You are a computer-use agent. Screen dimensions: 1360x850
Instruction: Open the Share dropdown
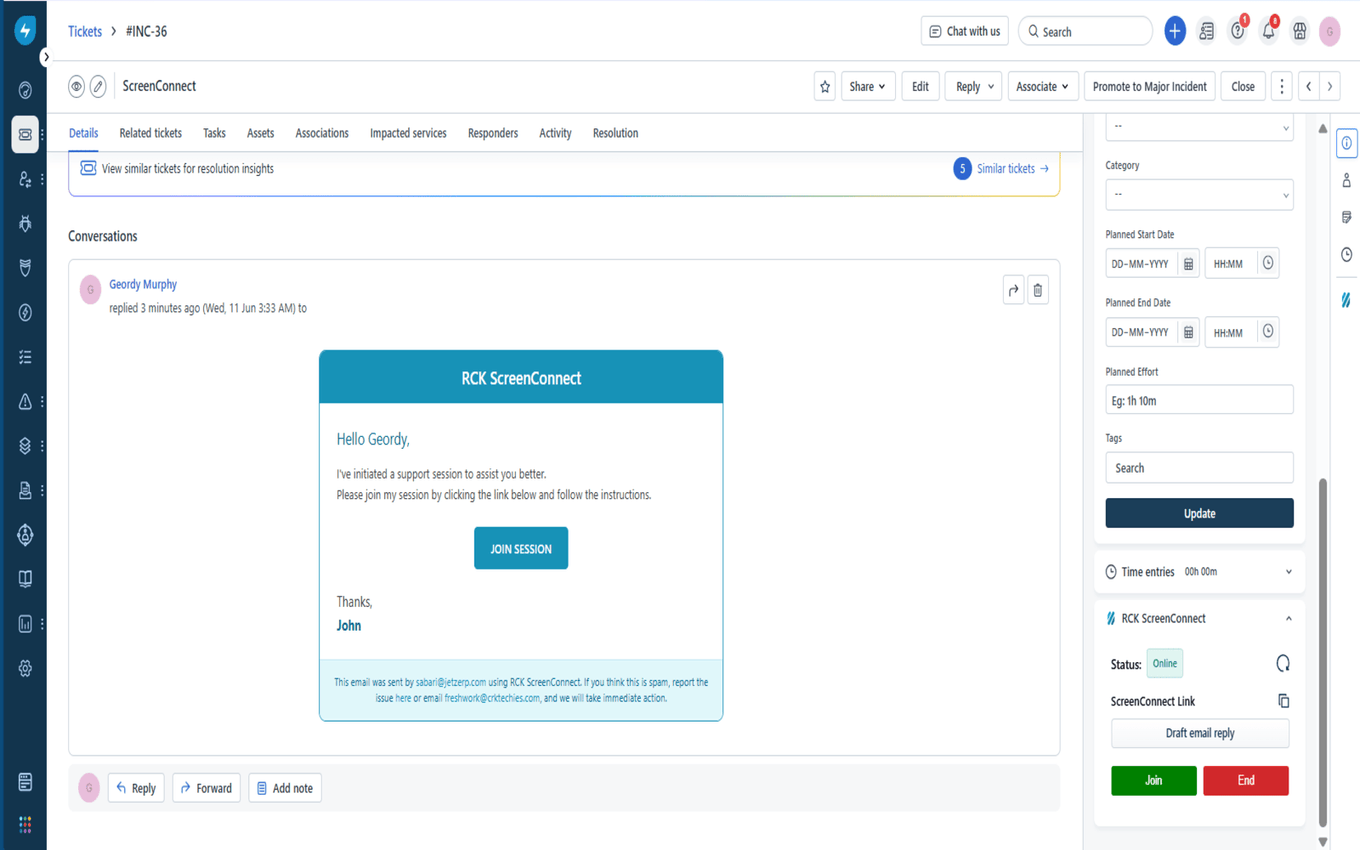[867, 86]
